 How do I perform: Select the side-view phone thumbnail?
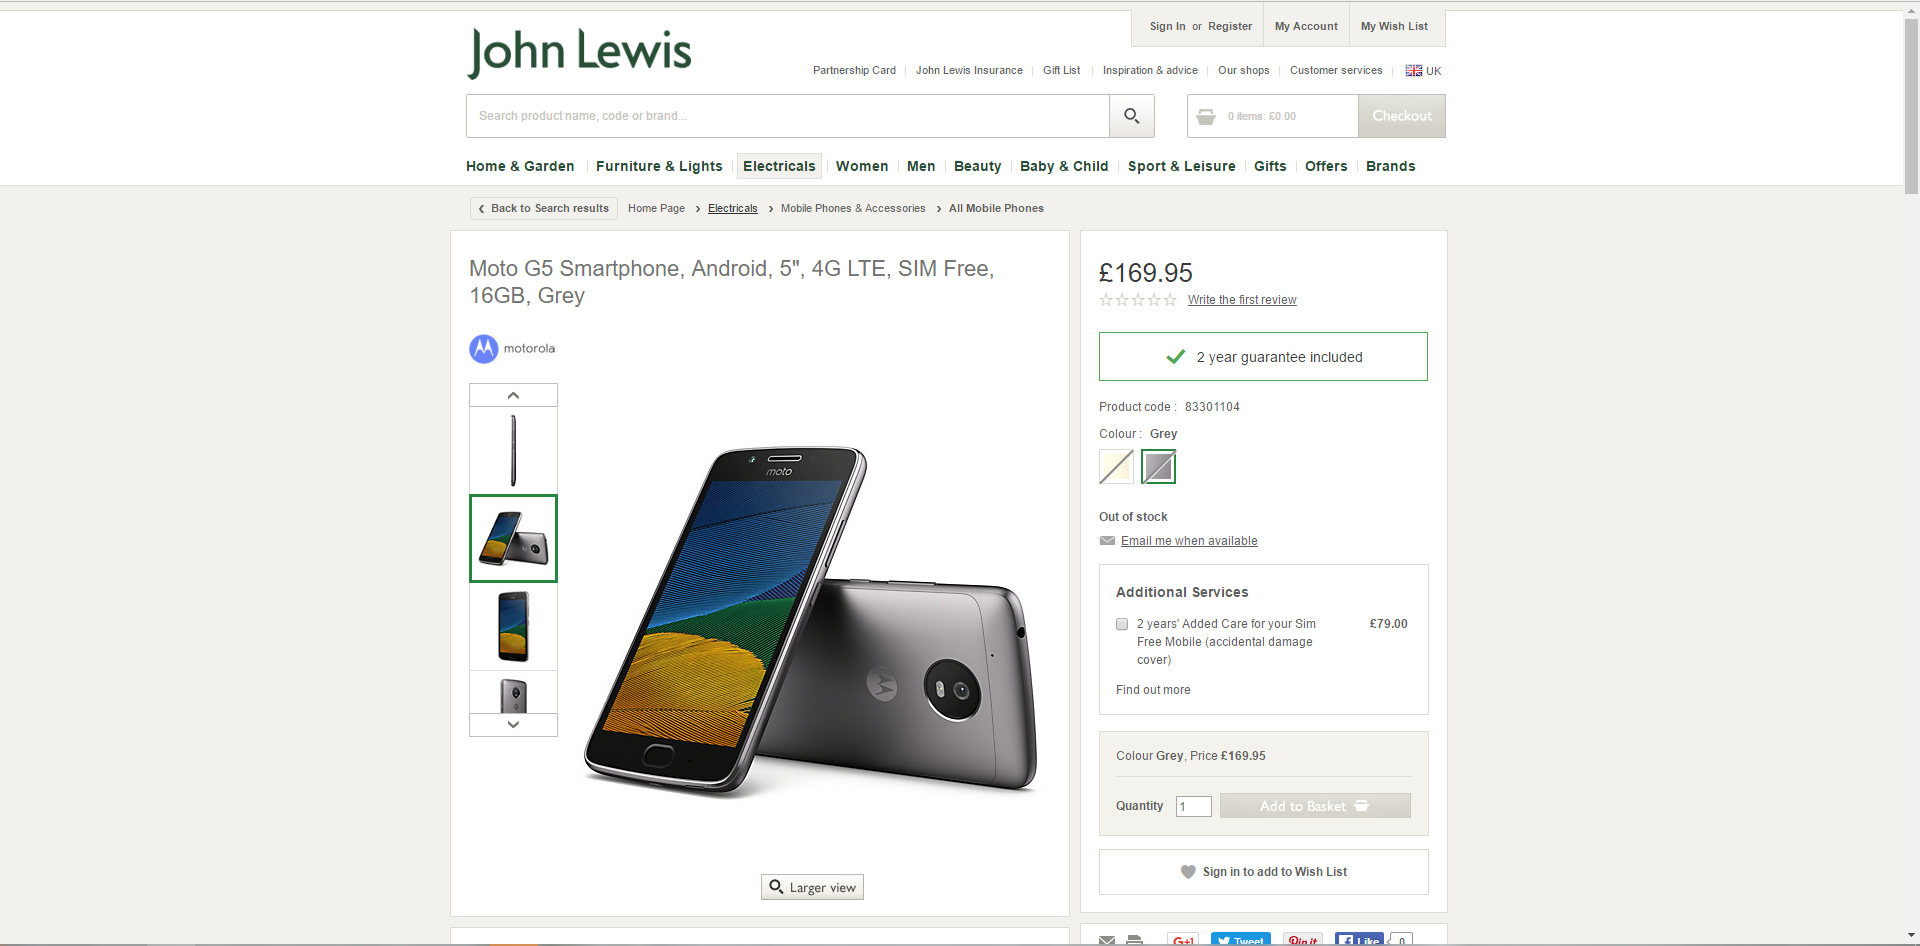pyautogui.click(x=513, y=450)
